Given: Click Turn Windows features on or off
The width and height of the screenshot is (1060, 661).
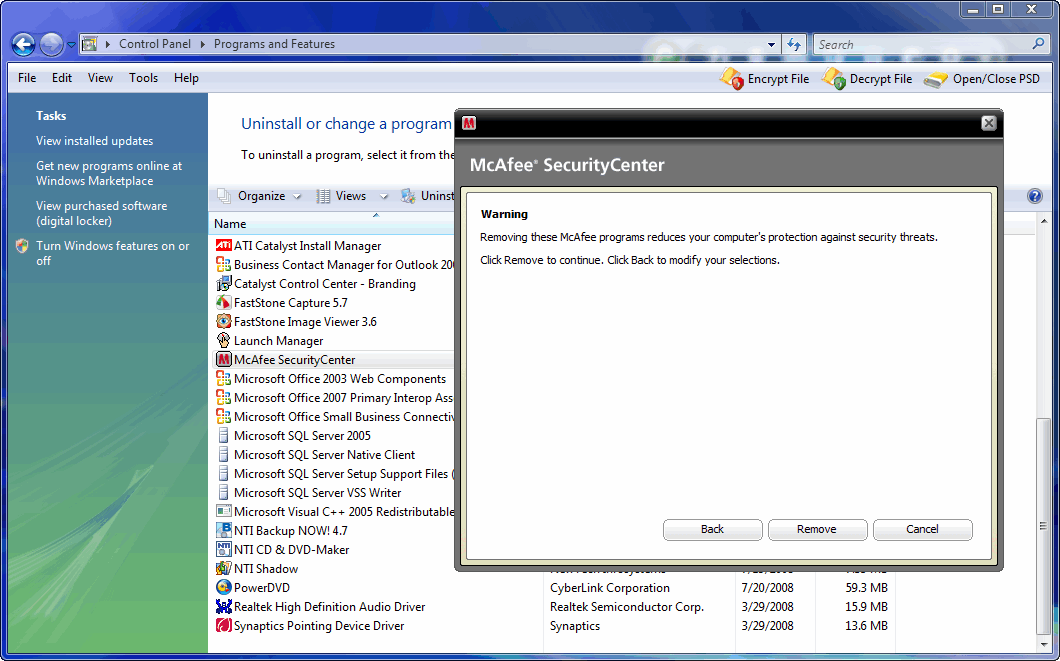Looking at the screenshot, I should [112, 253].
